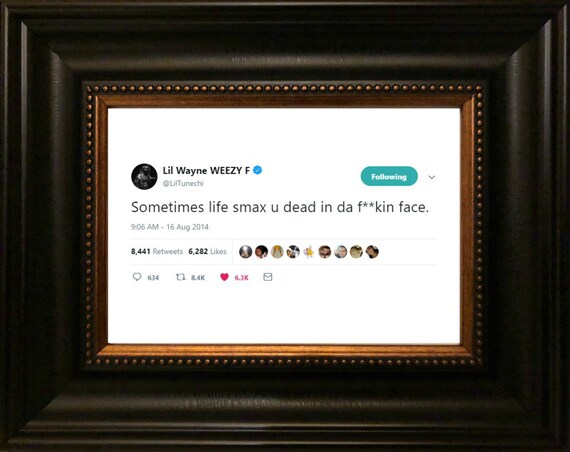Screen dimensions: 570x452
Task: Toggle the Following button
Action: (x=389, y=176)
